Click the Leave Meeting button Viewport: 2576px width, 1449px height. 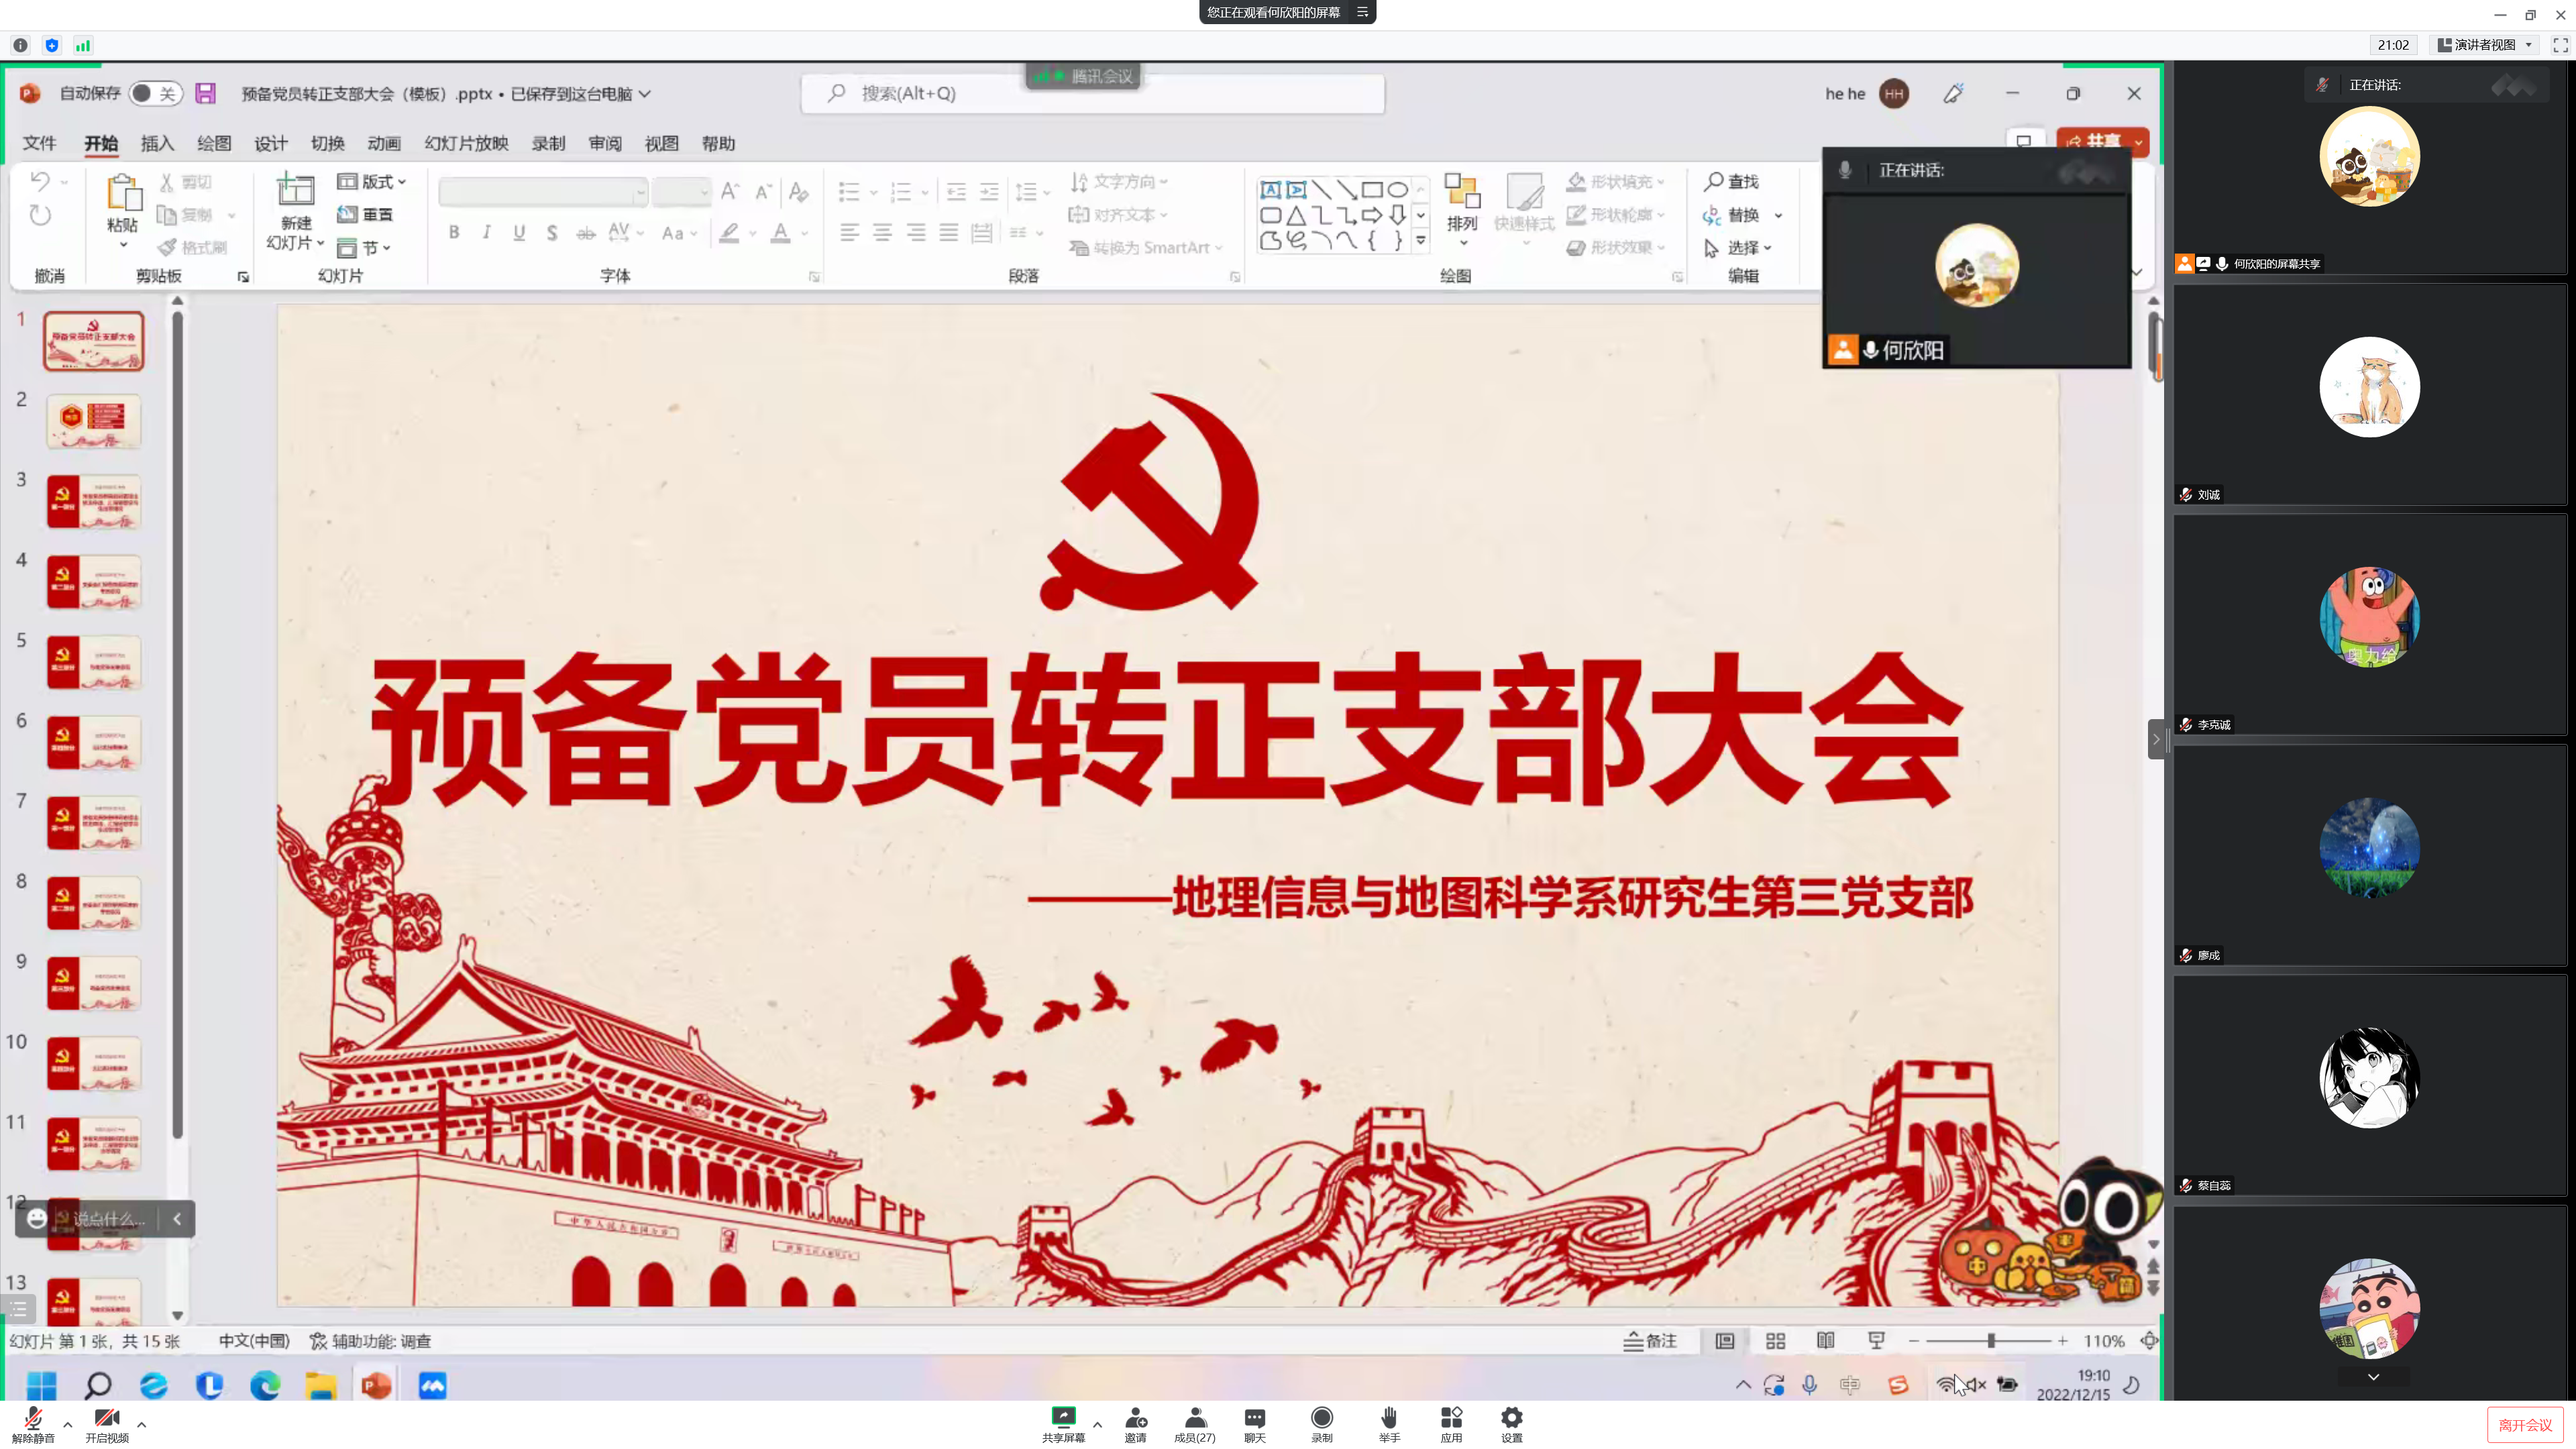click(x=2524, y=1424)
